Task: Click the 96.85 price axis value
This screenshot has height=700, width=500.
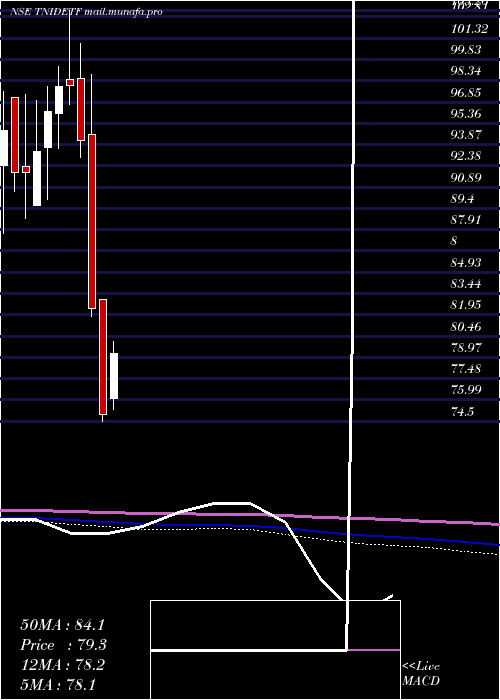Action: click(x=466, y=93)
